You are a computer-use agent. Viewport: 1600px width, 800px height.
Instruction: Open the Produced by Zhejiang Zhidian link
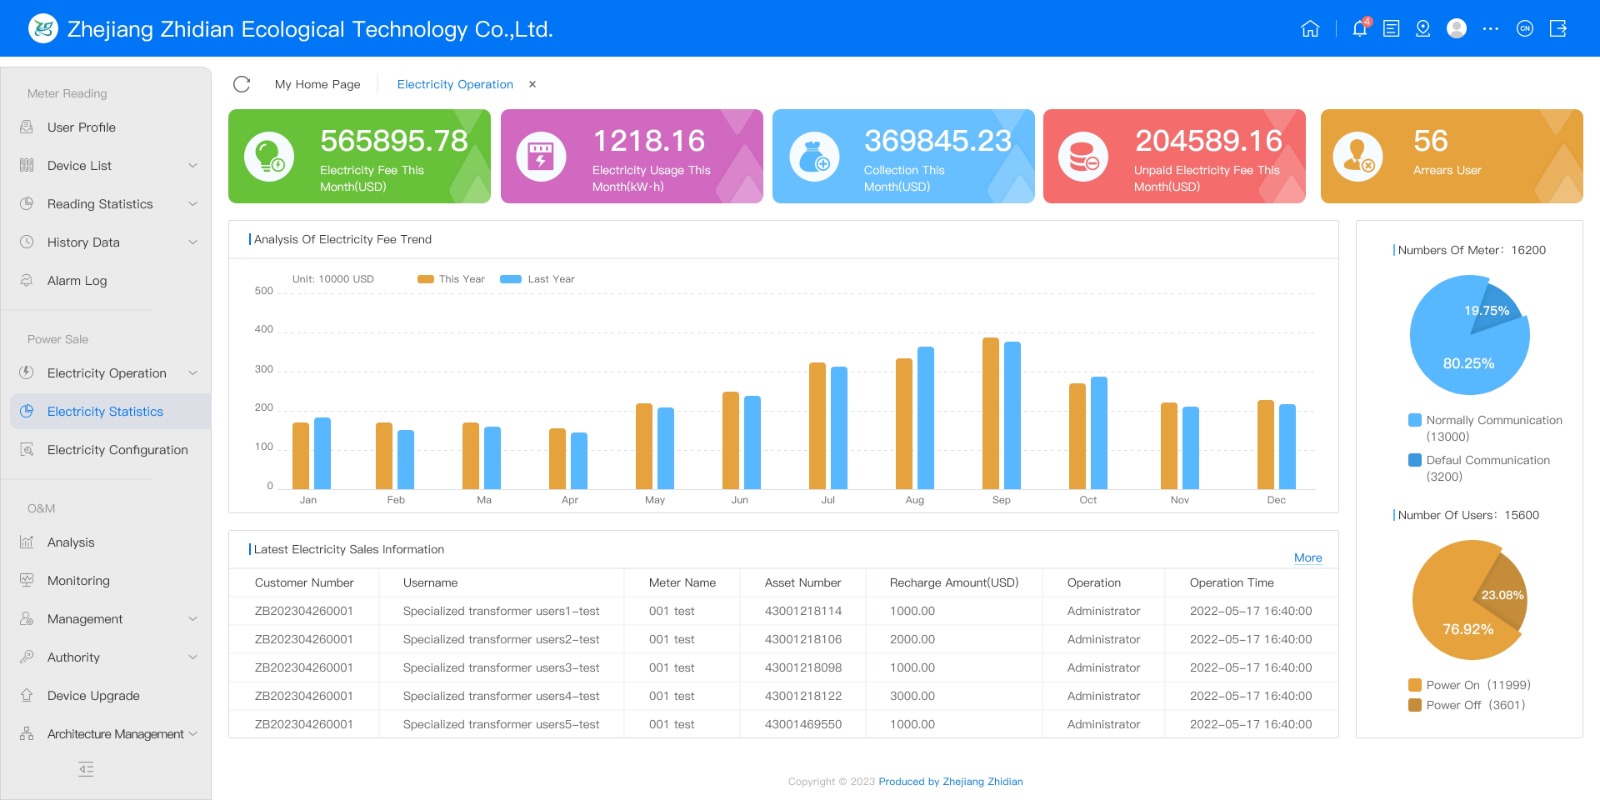[x=950, y=782]
